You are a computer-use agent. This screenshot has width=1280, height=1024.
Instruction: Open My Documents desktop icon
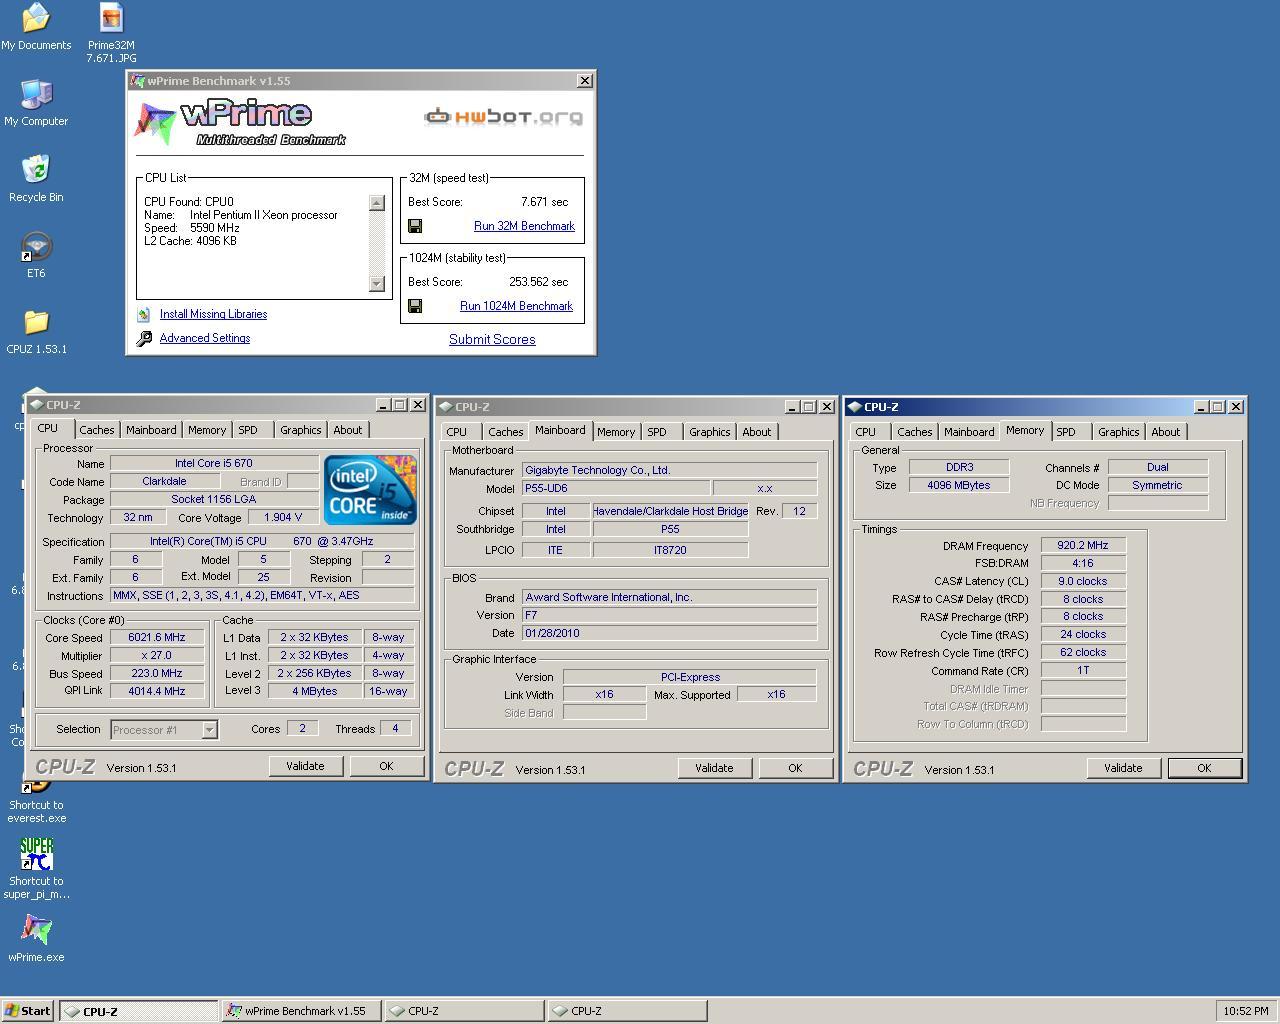point(36,18)
